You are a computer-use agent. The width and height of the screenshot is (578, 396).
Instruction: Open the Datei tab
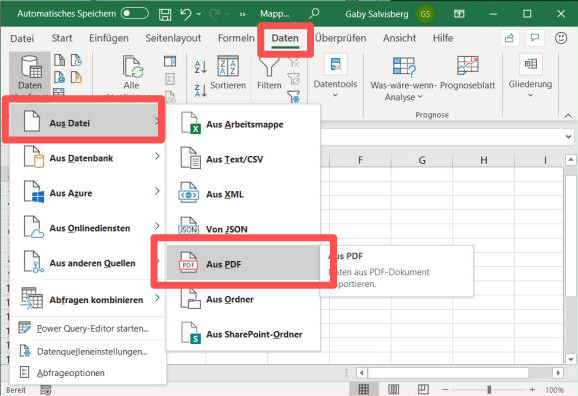(22, 38)
